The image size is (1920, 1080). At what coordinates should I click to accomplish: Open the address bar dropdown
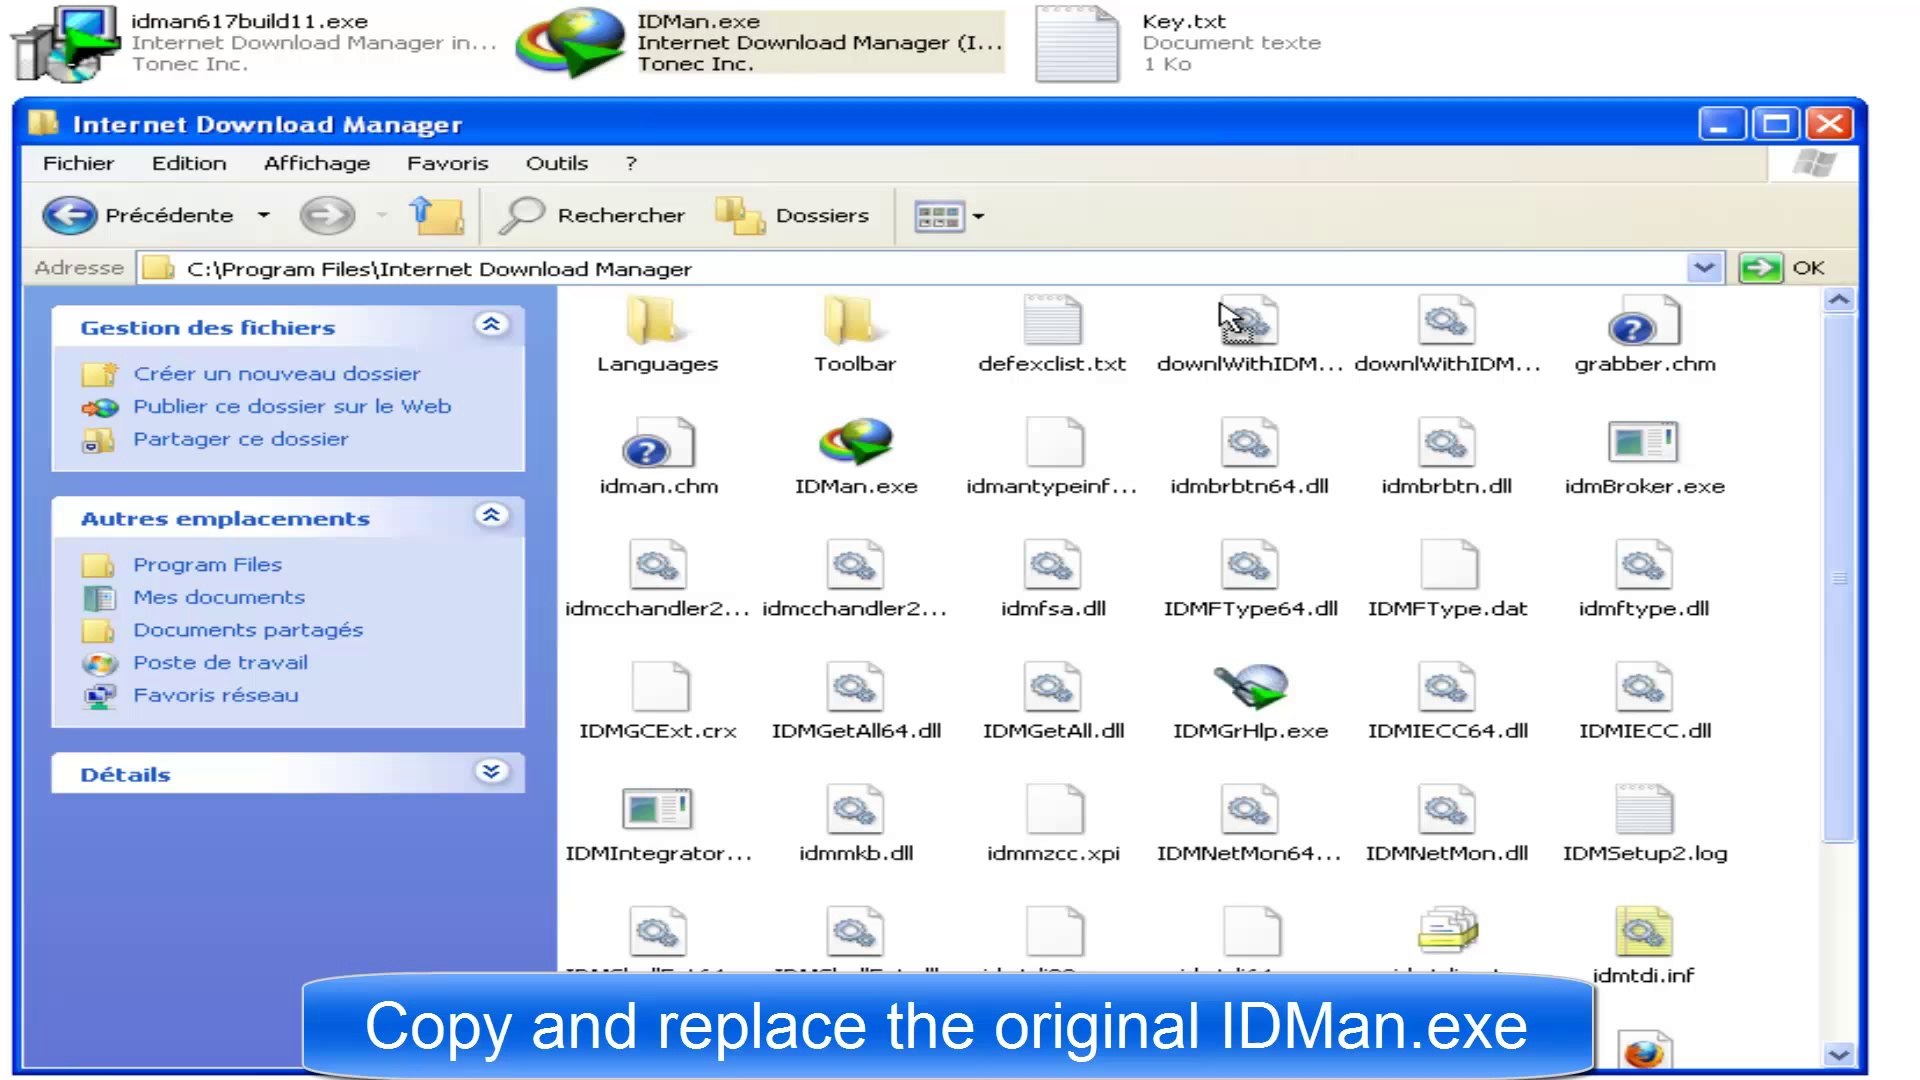pos(1704,268)
